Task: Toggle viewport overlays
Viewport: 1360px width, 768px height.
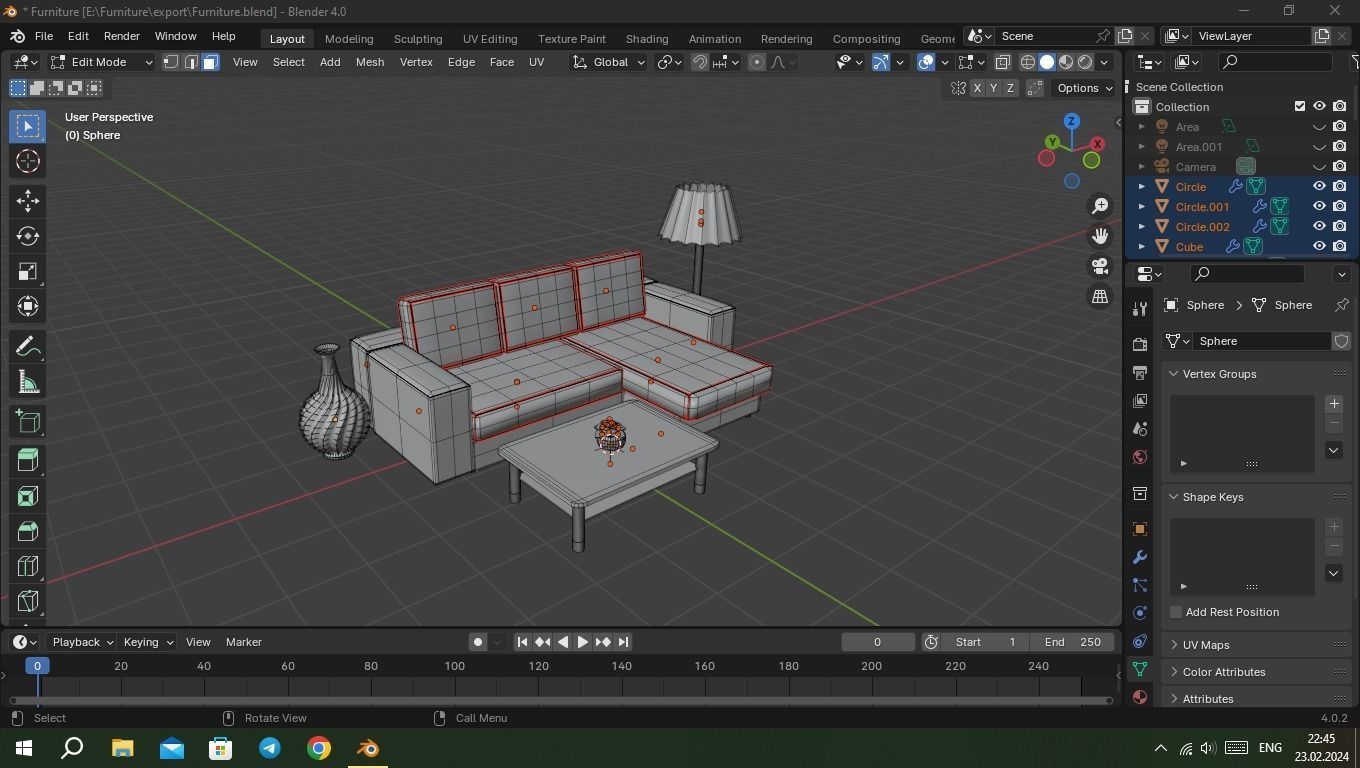Action: tap(926, 62)
